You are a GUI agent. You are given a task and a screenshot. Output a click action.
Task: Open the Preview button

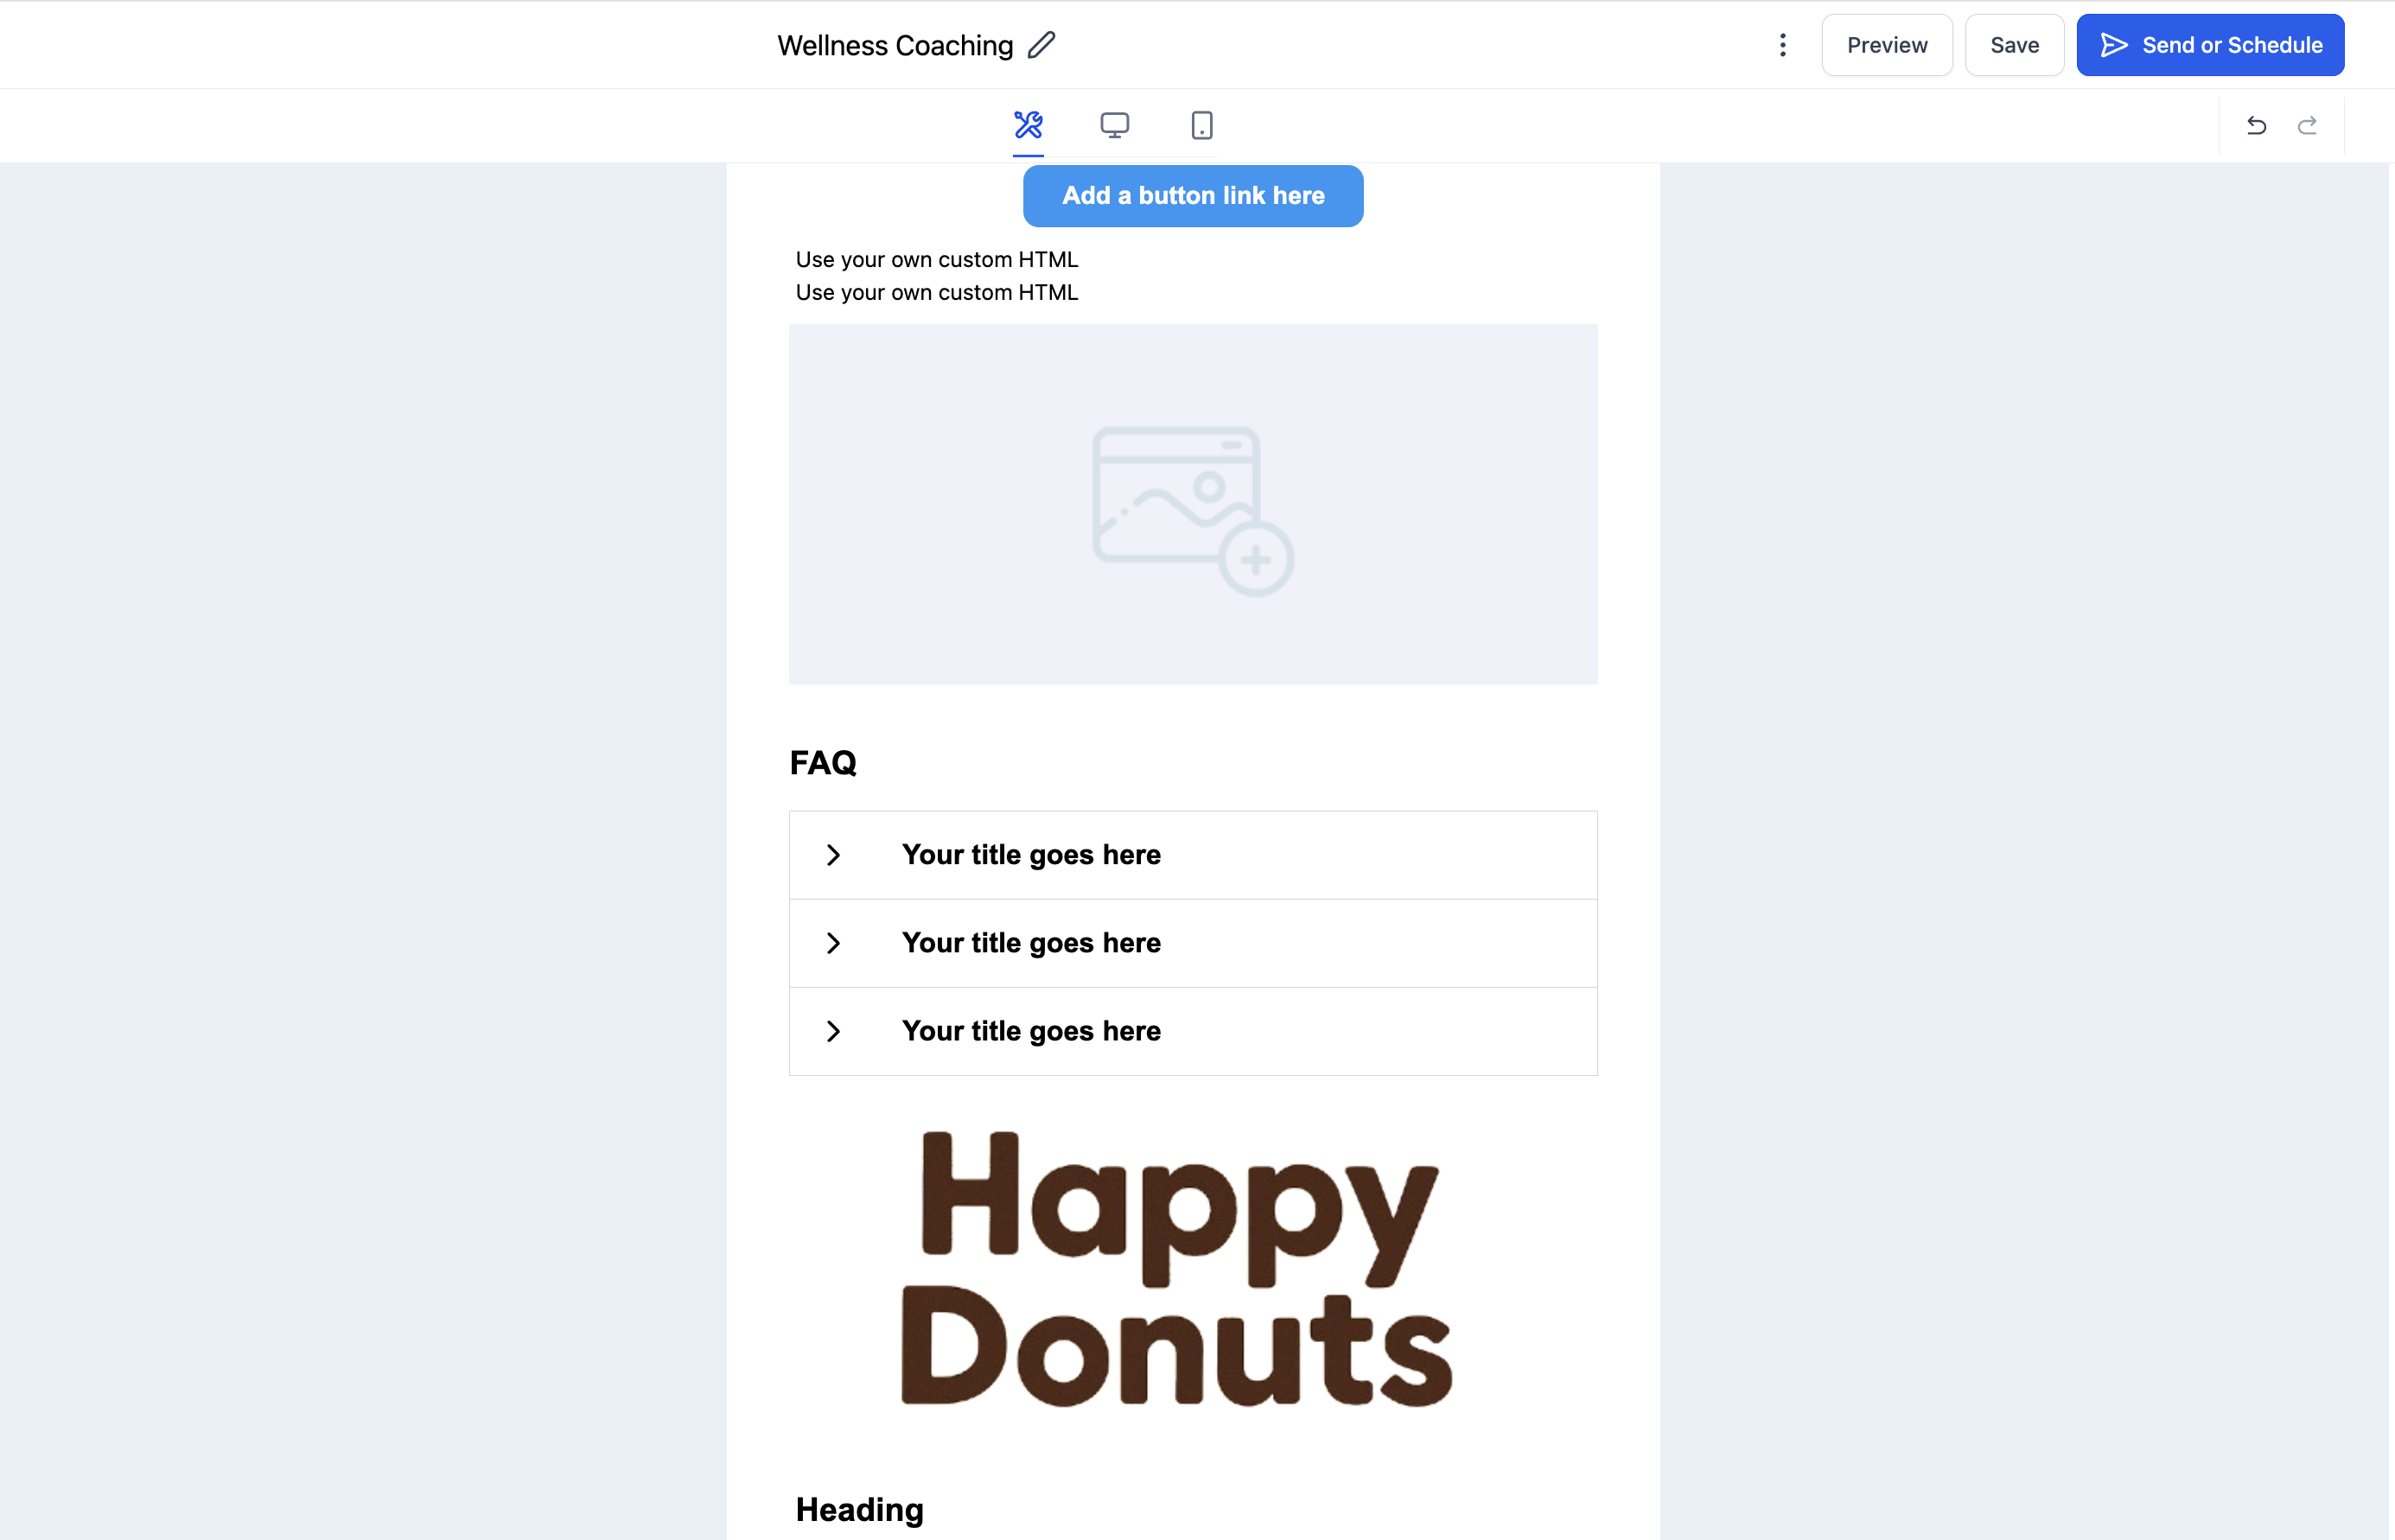click(x=1886, y=45)
